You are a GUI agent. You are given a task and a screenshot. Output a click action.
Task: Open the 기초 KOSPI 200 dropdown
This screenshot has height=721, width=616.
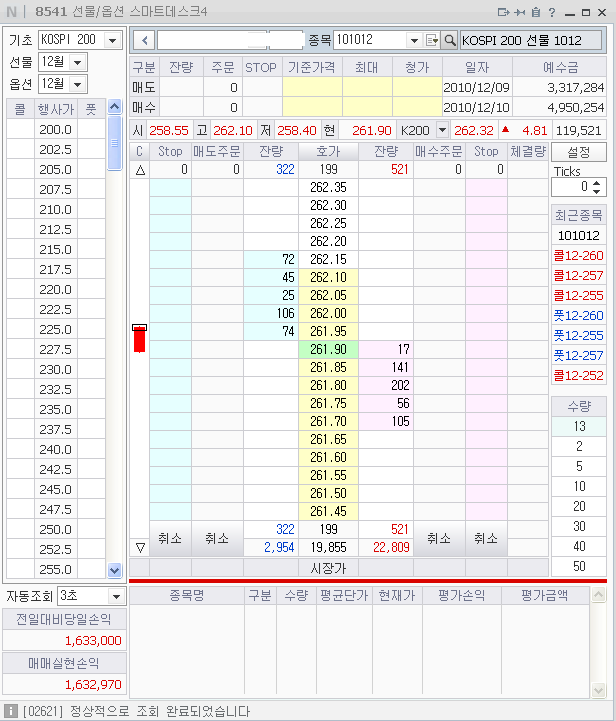(x=113, y=40)
